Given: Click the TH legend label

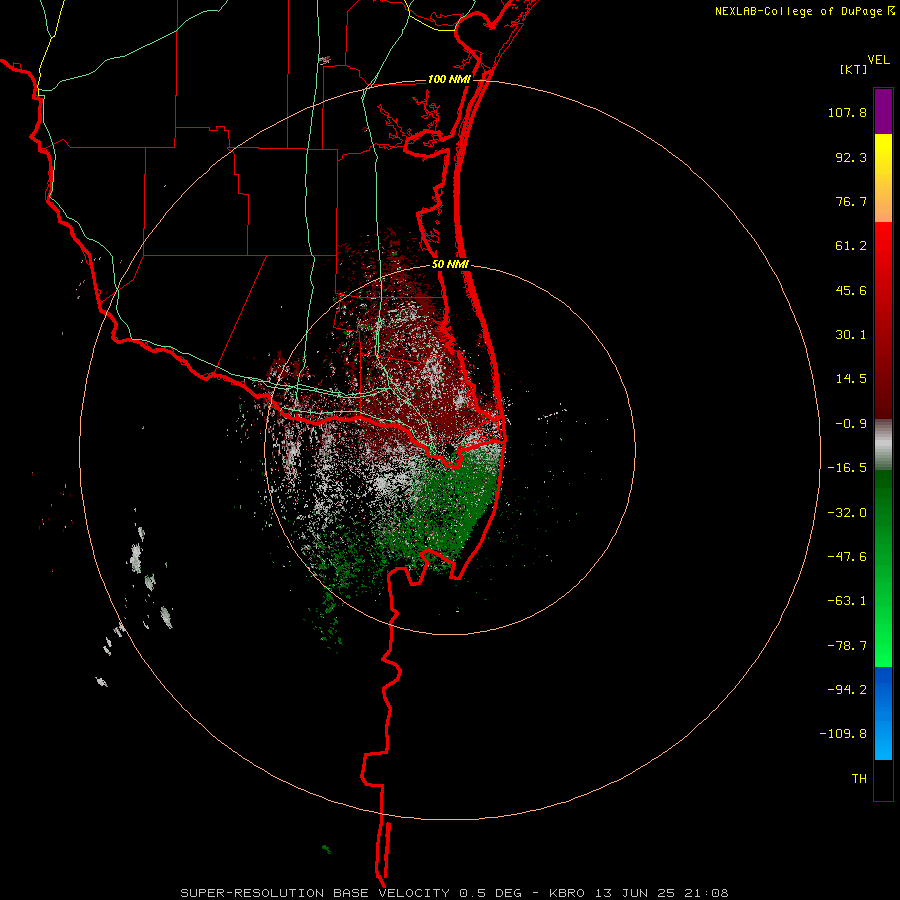Looking at the screenshot, I should tap(859, 778).
